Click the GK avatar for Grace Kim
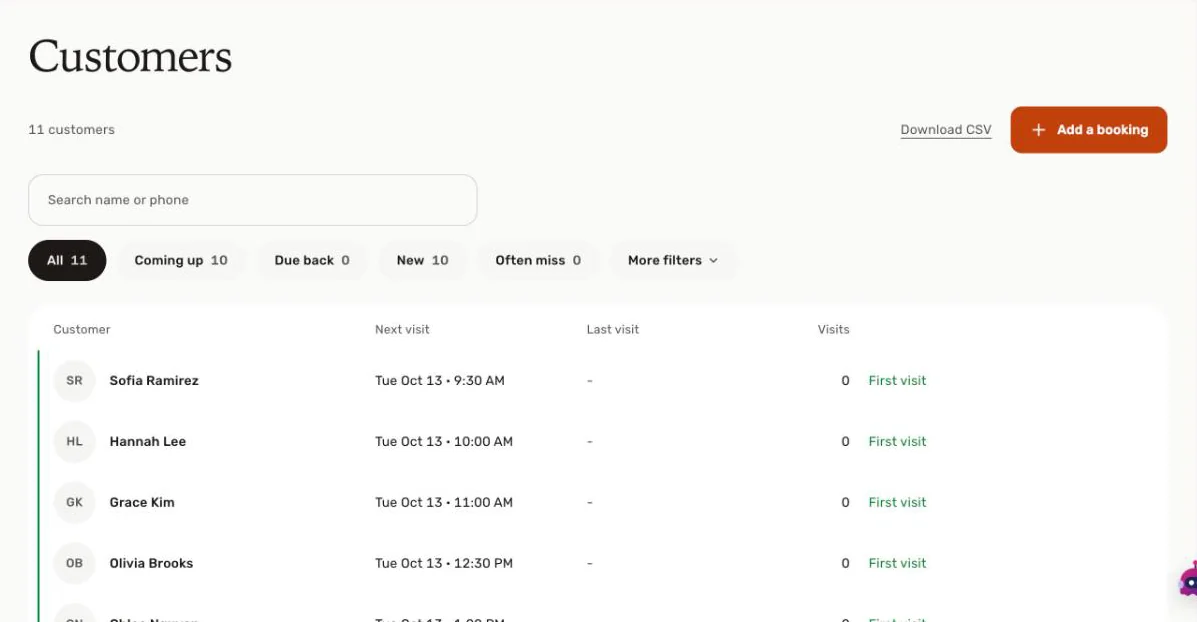 pos(74,502)
